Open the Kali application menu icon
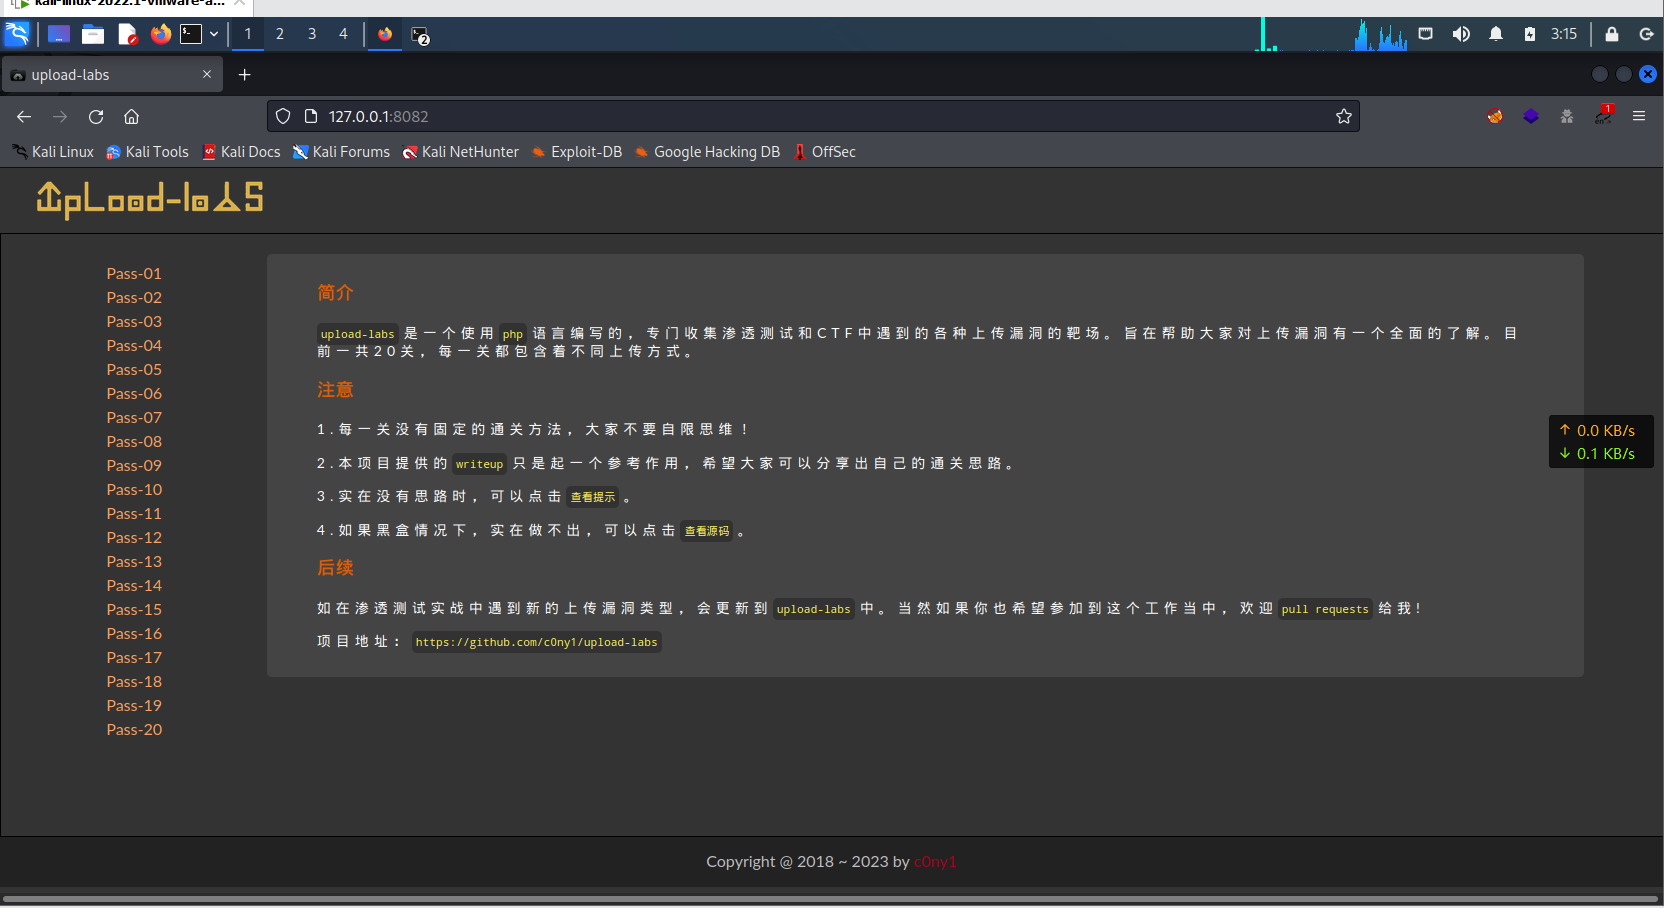Screen dimensions: 1664x908 (x=17, y=34)
